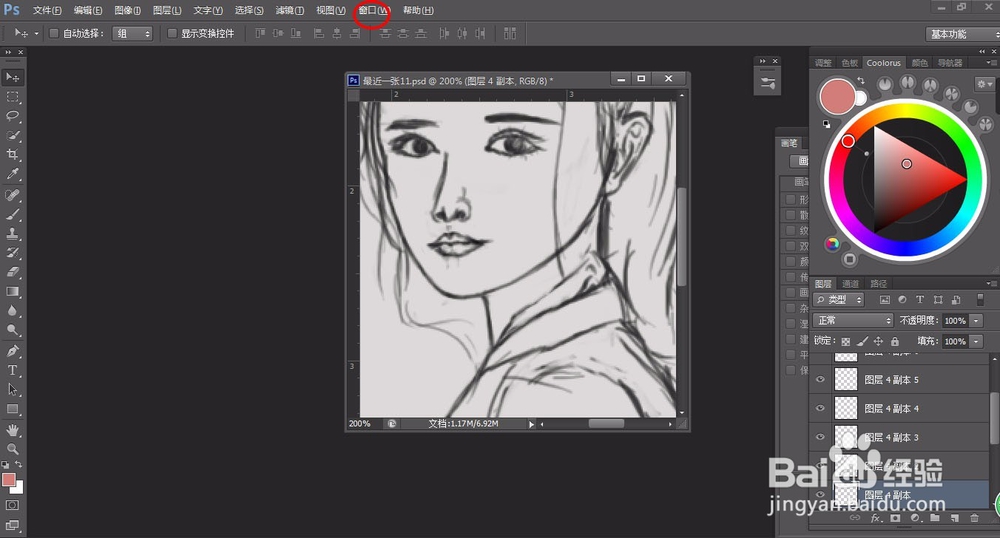Select the Zoom tool in the toolbox
1000x538 pixels.
pos(12,449)
